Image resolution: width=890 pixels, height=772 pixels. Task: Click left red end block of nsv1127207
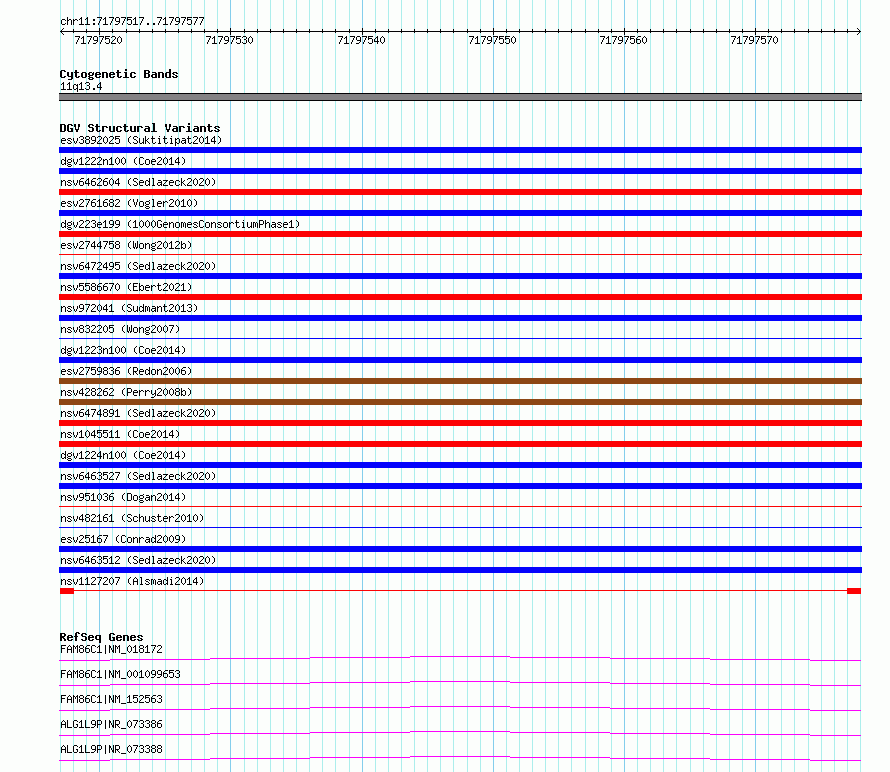(x=67, y=591)
